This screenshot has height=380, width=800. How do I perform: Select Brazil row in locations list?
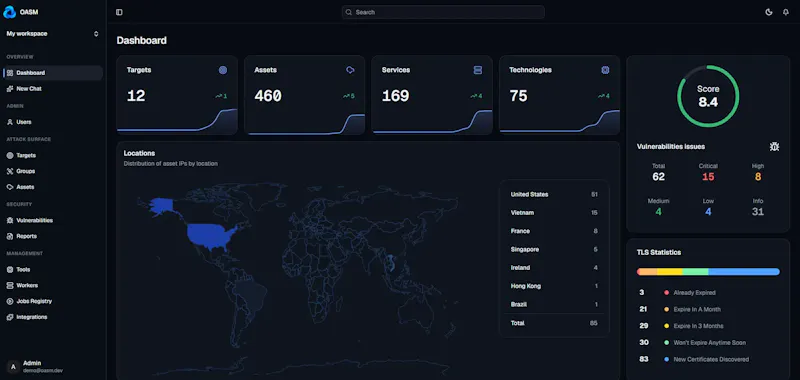coord(554,305)
